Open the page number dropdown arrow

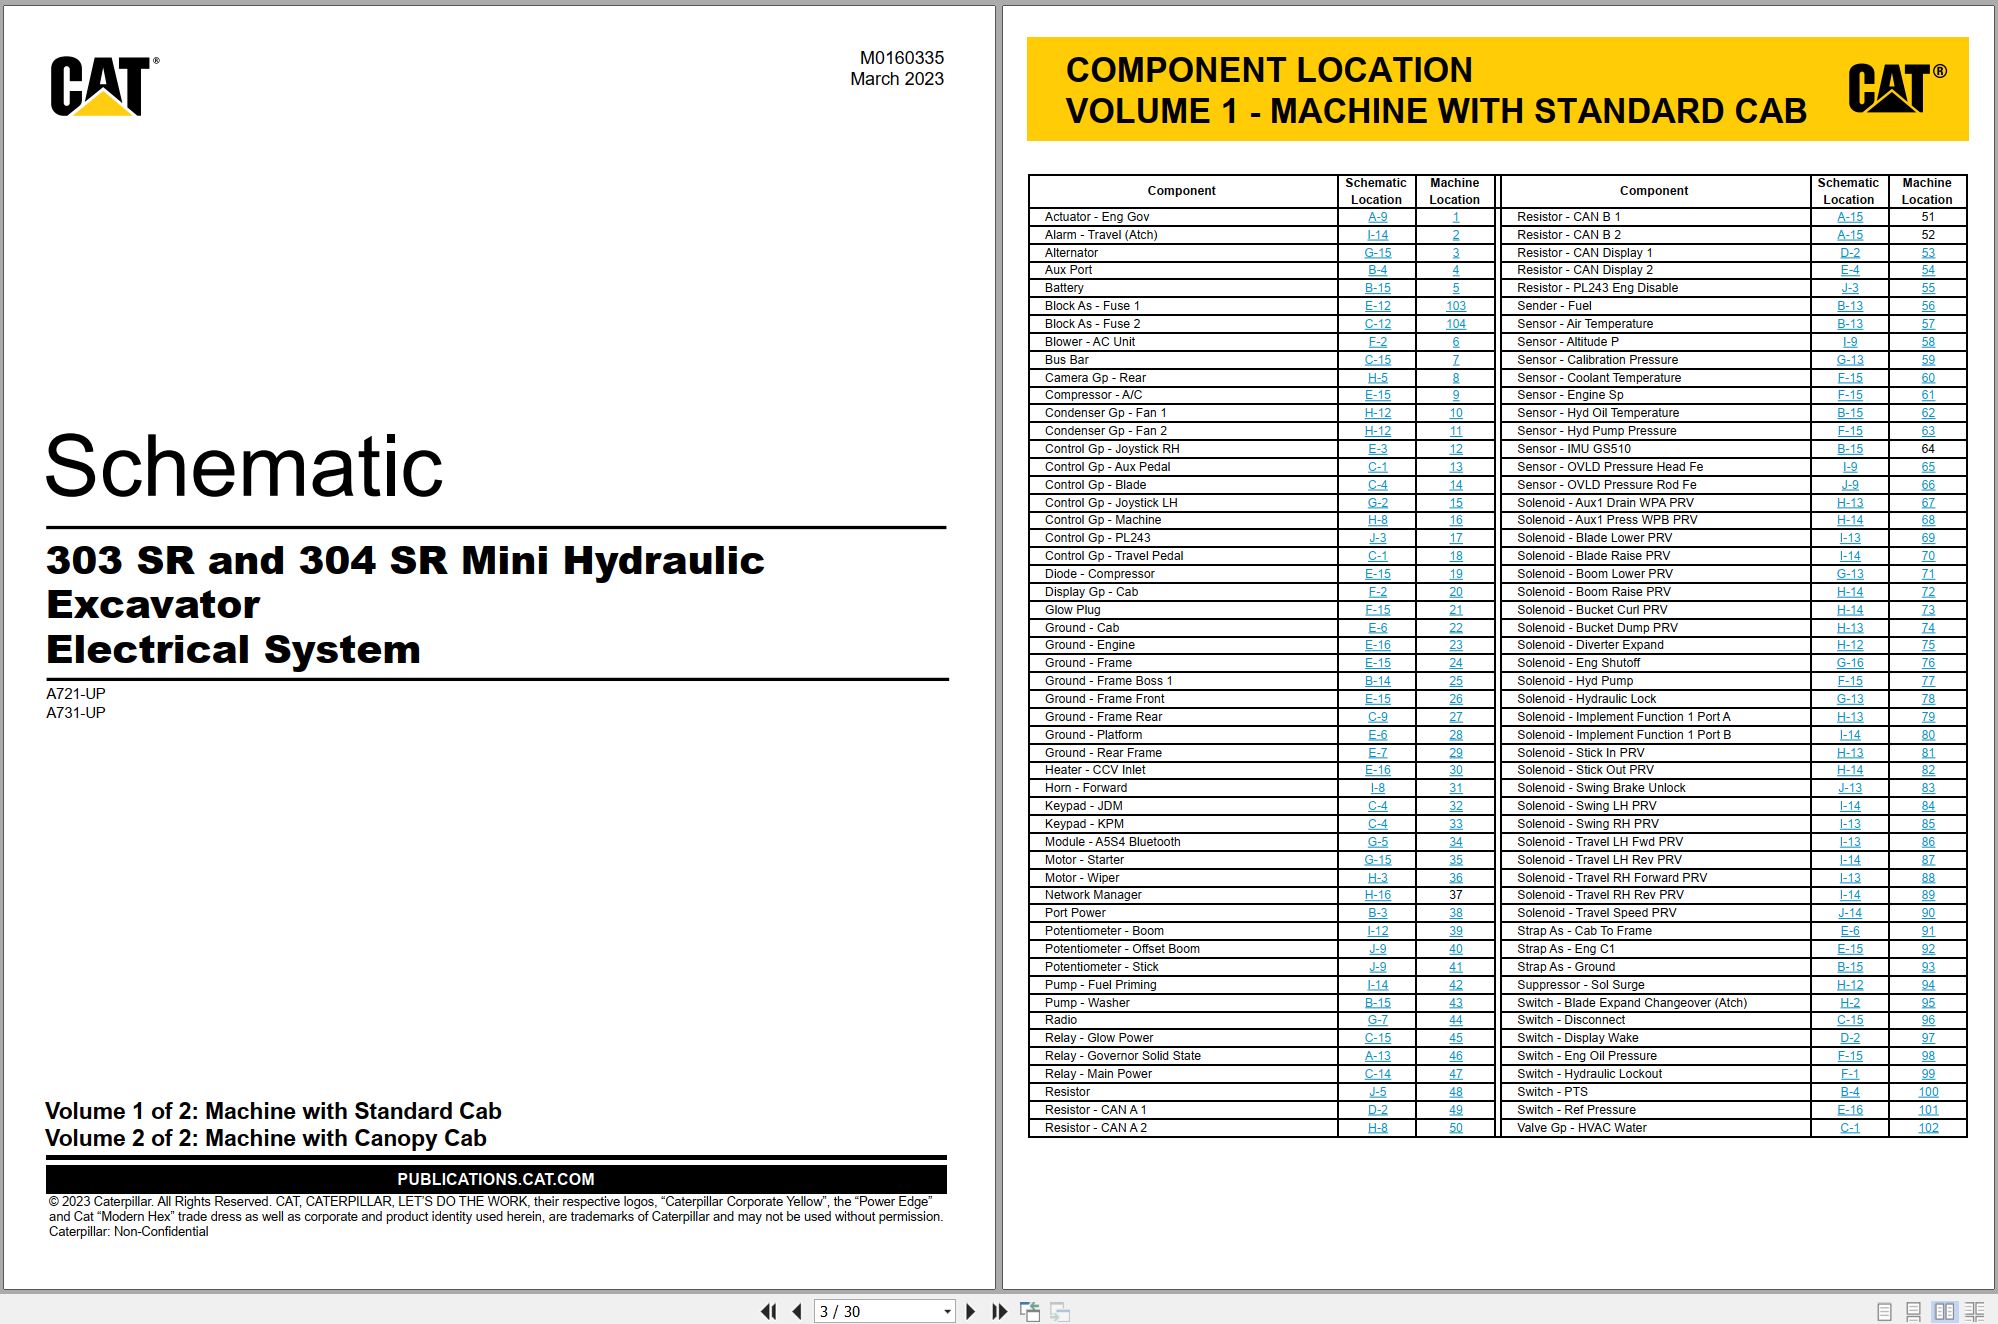(947, 1312)
